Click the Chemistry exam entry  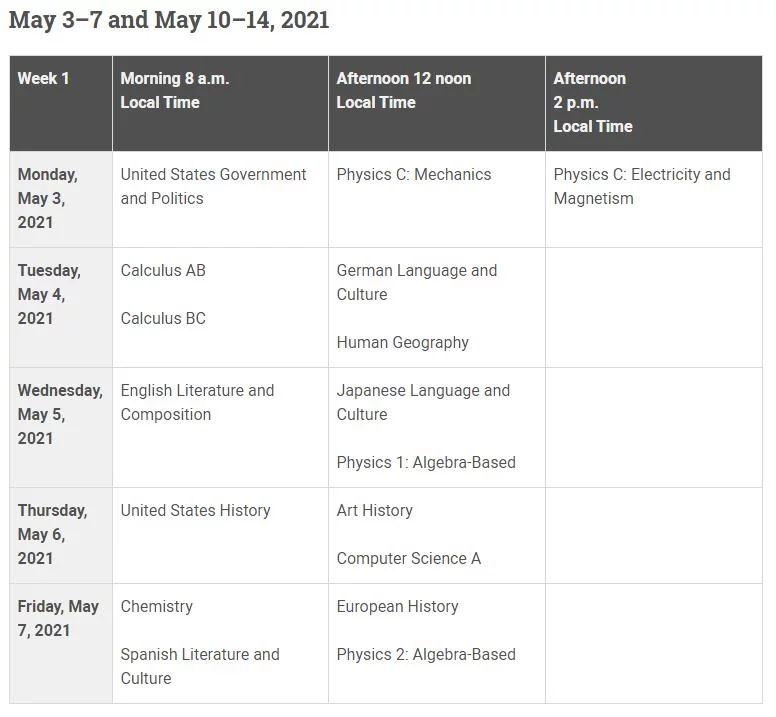[156, 607]
